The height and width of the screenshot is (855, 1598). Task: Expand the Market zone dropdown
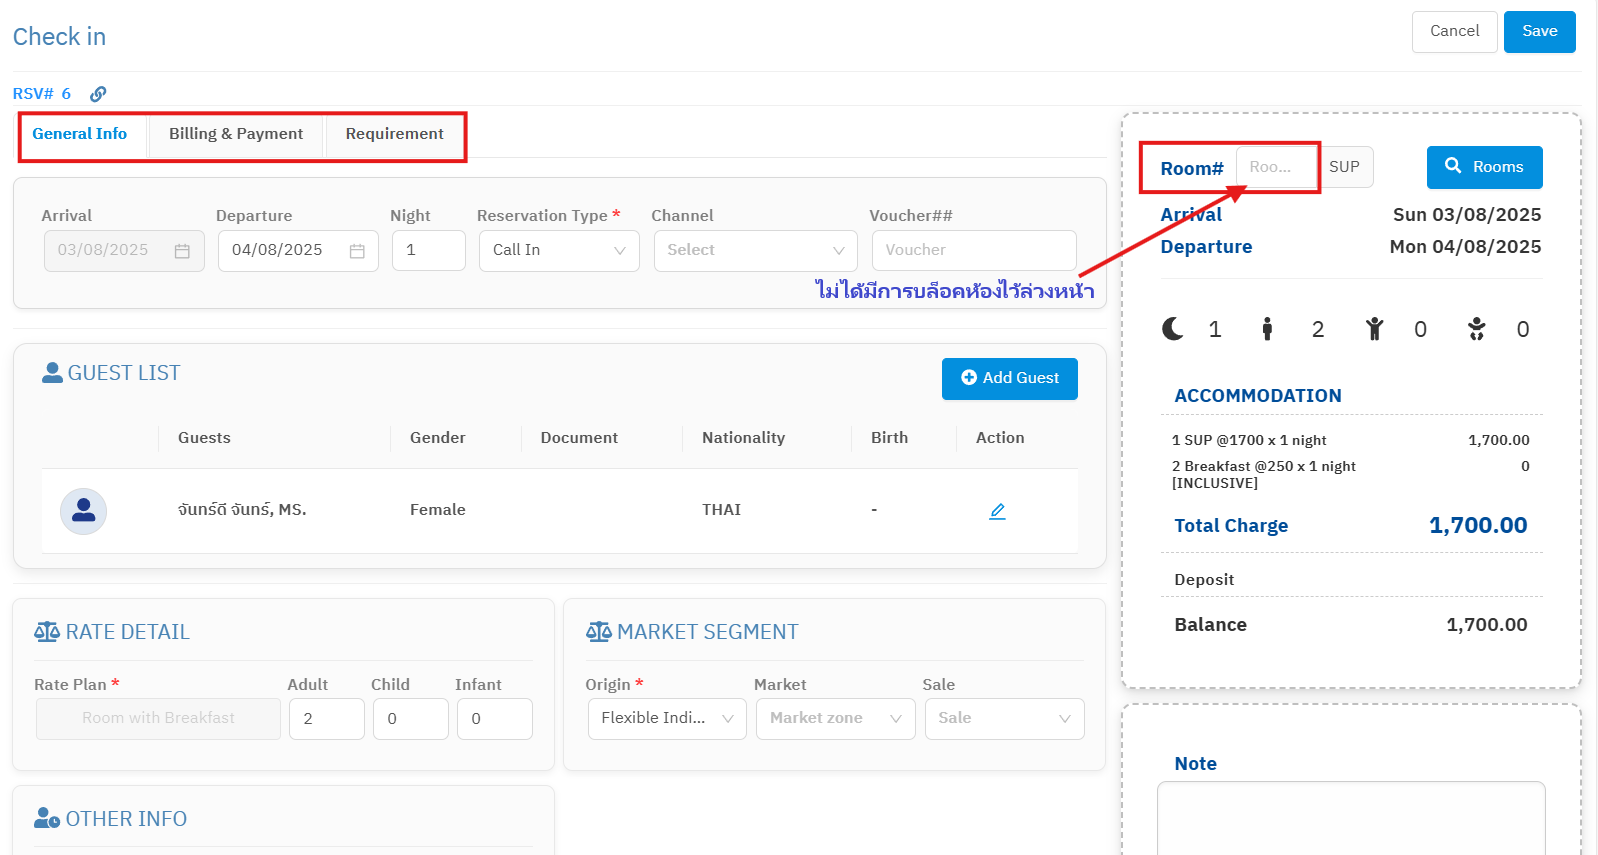tap(835, 719)
